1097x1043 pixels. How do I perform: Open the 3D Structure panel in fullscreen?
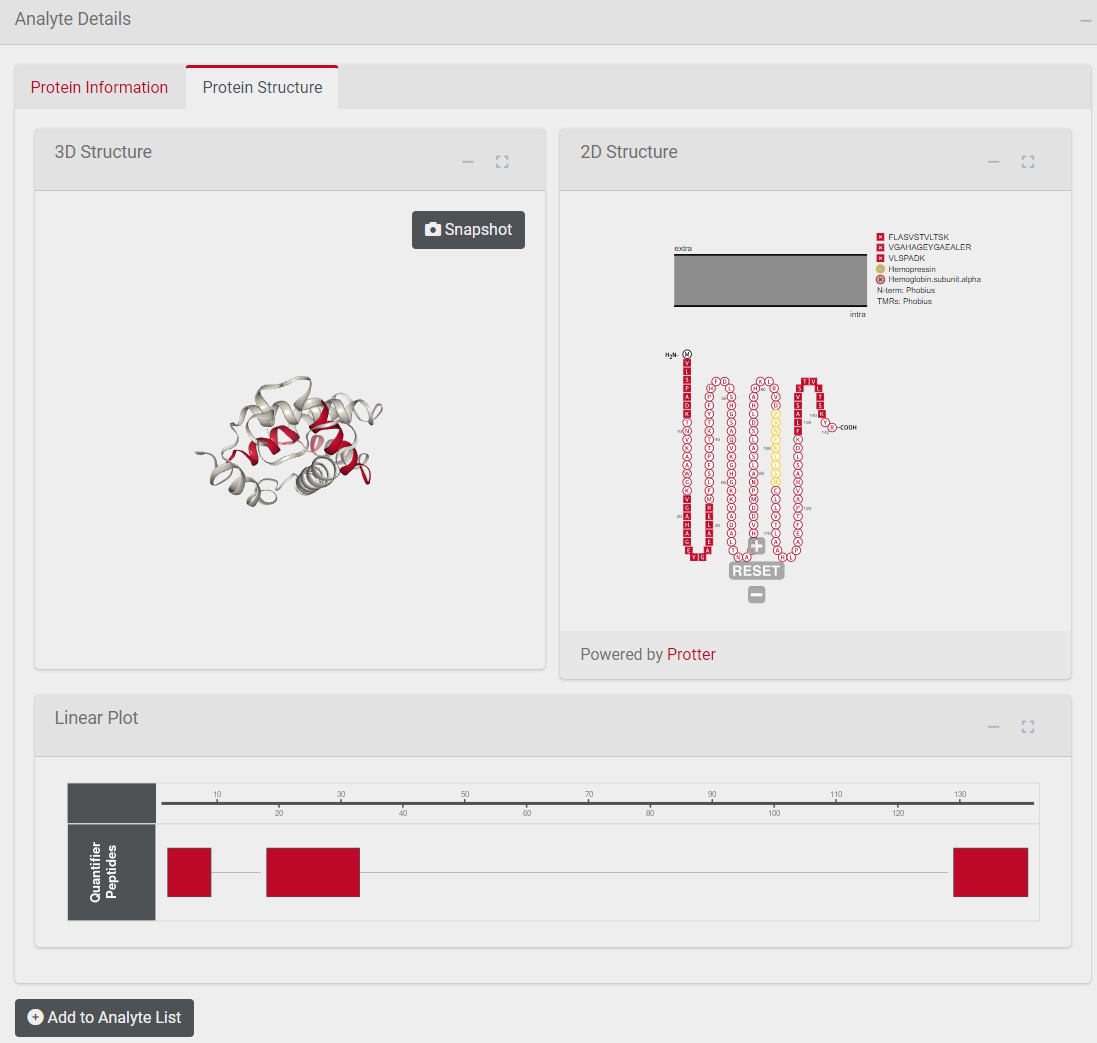[503, 161]
